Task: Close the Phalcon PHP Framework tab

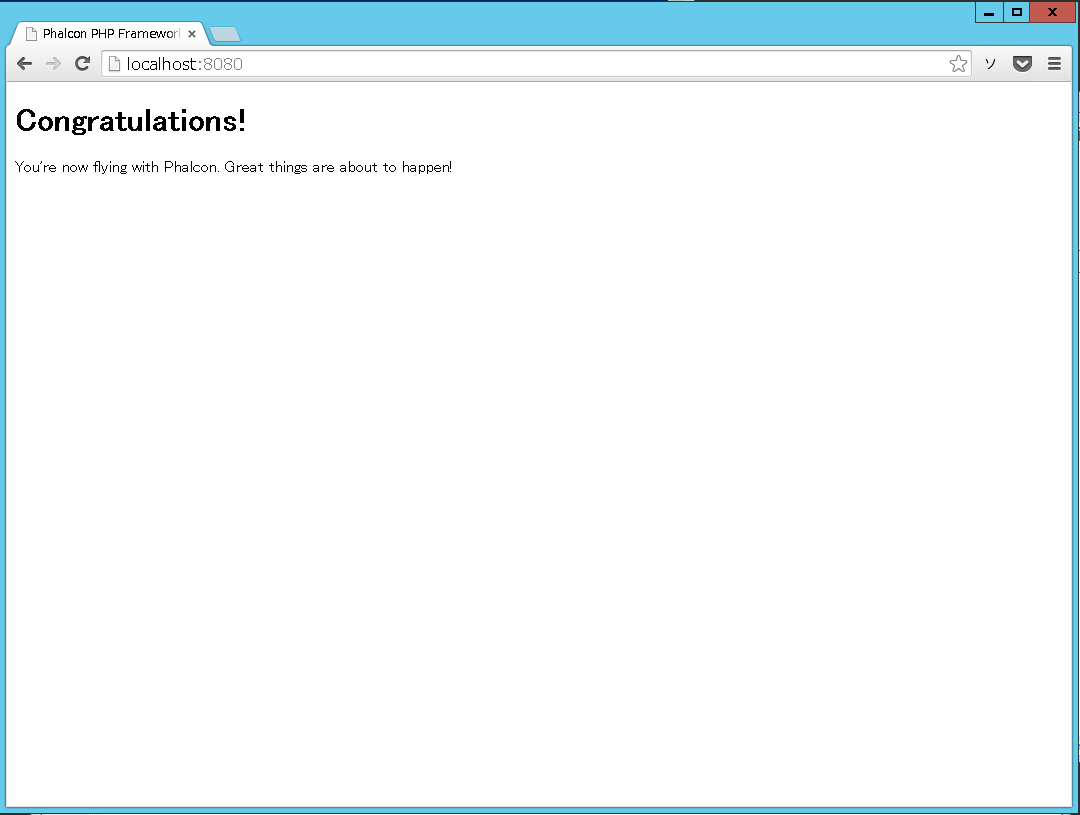Action: [192, 34]
